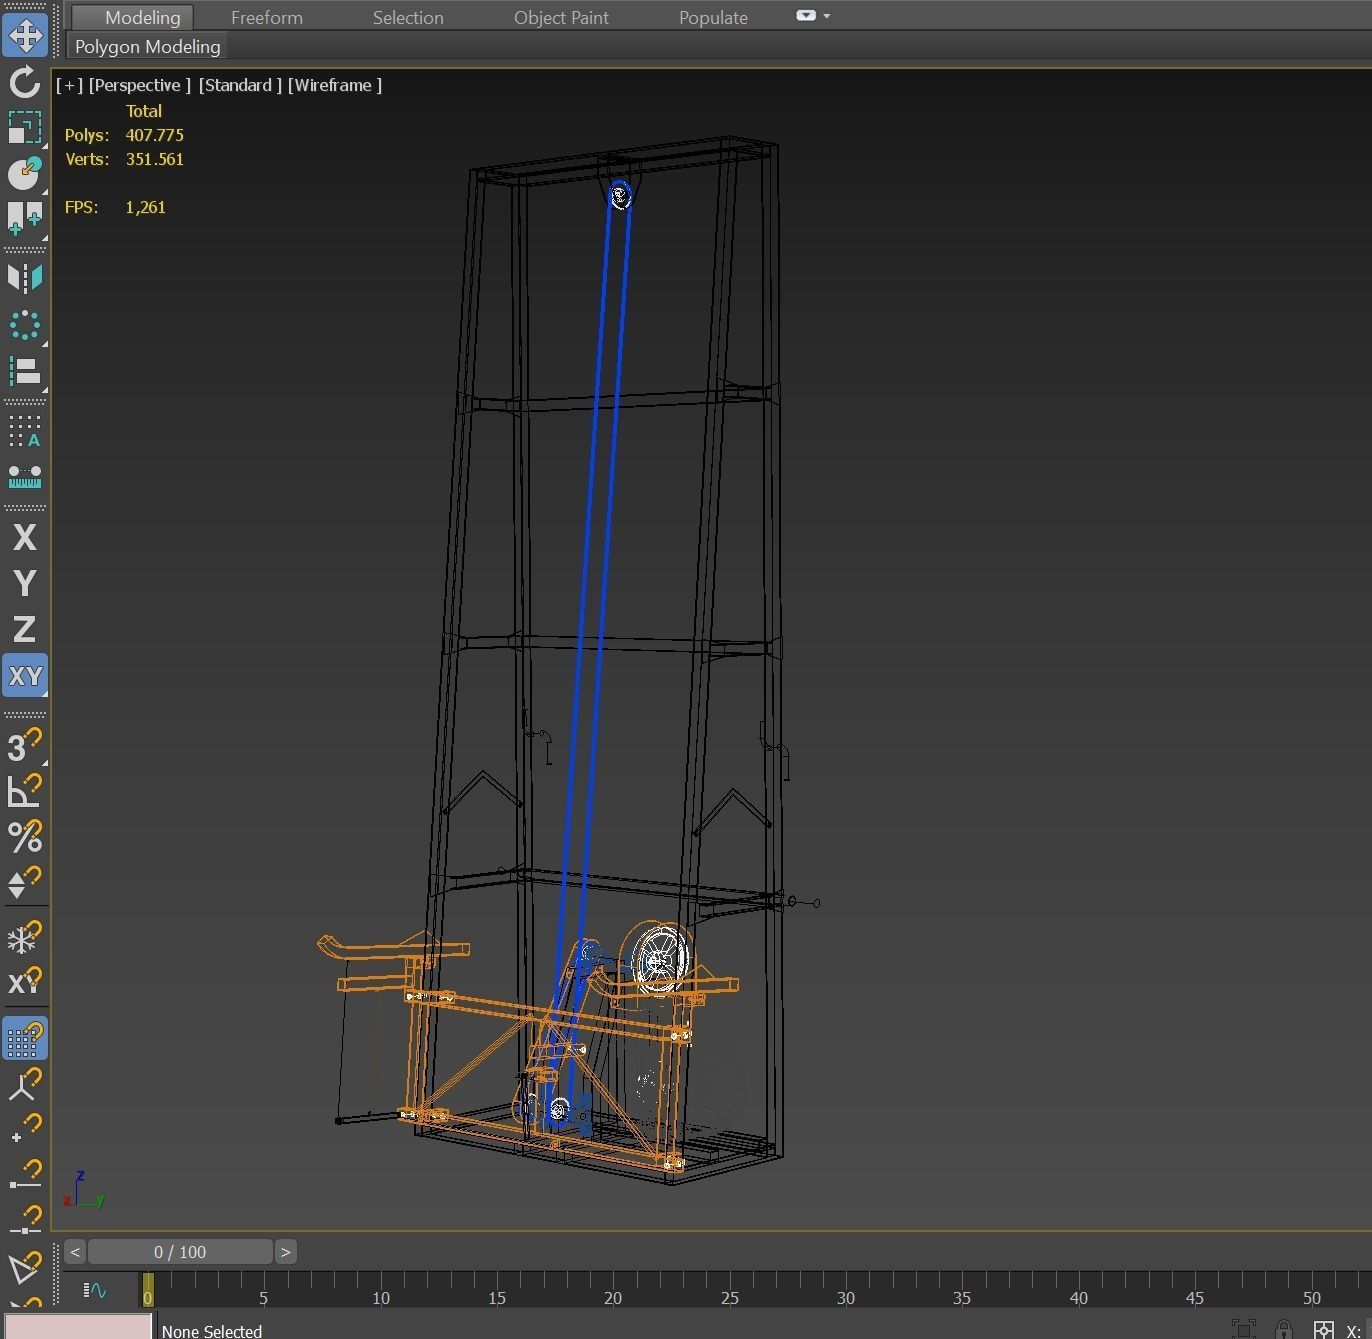Go to previous frame arrow
1372x1339 pixels.
75,1252
